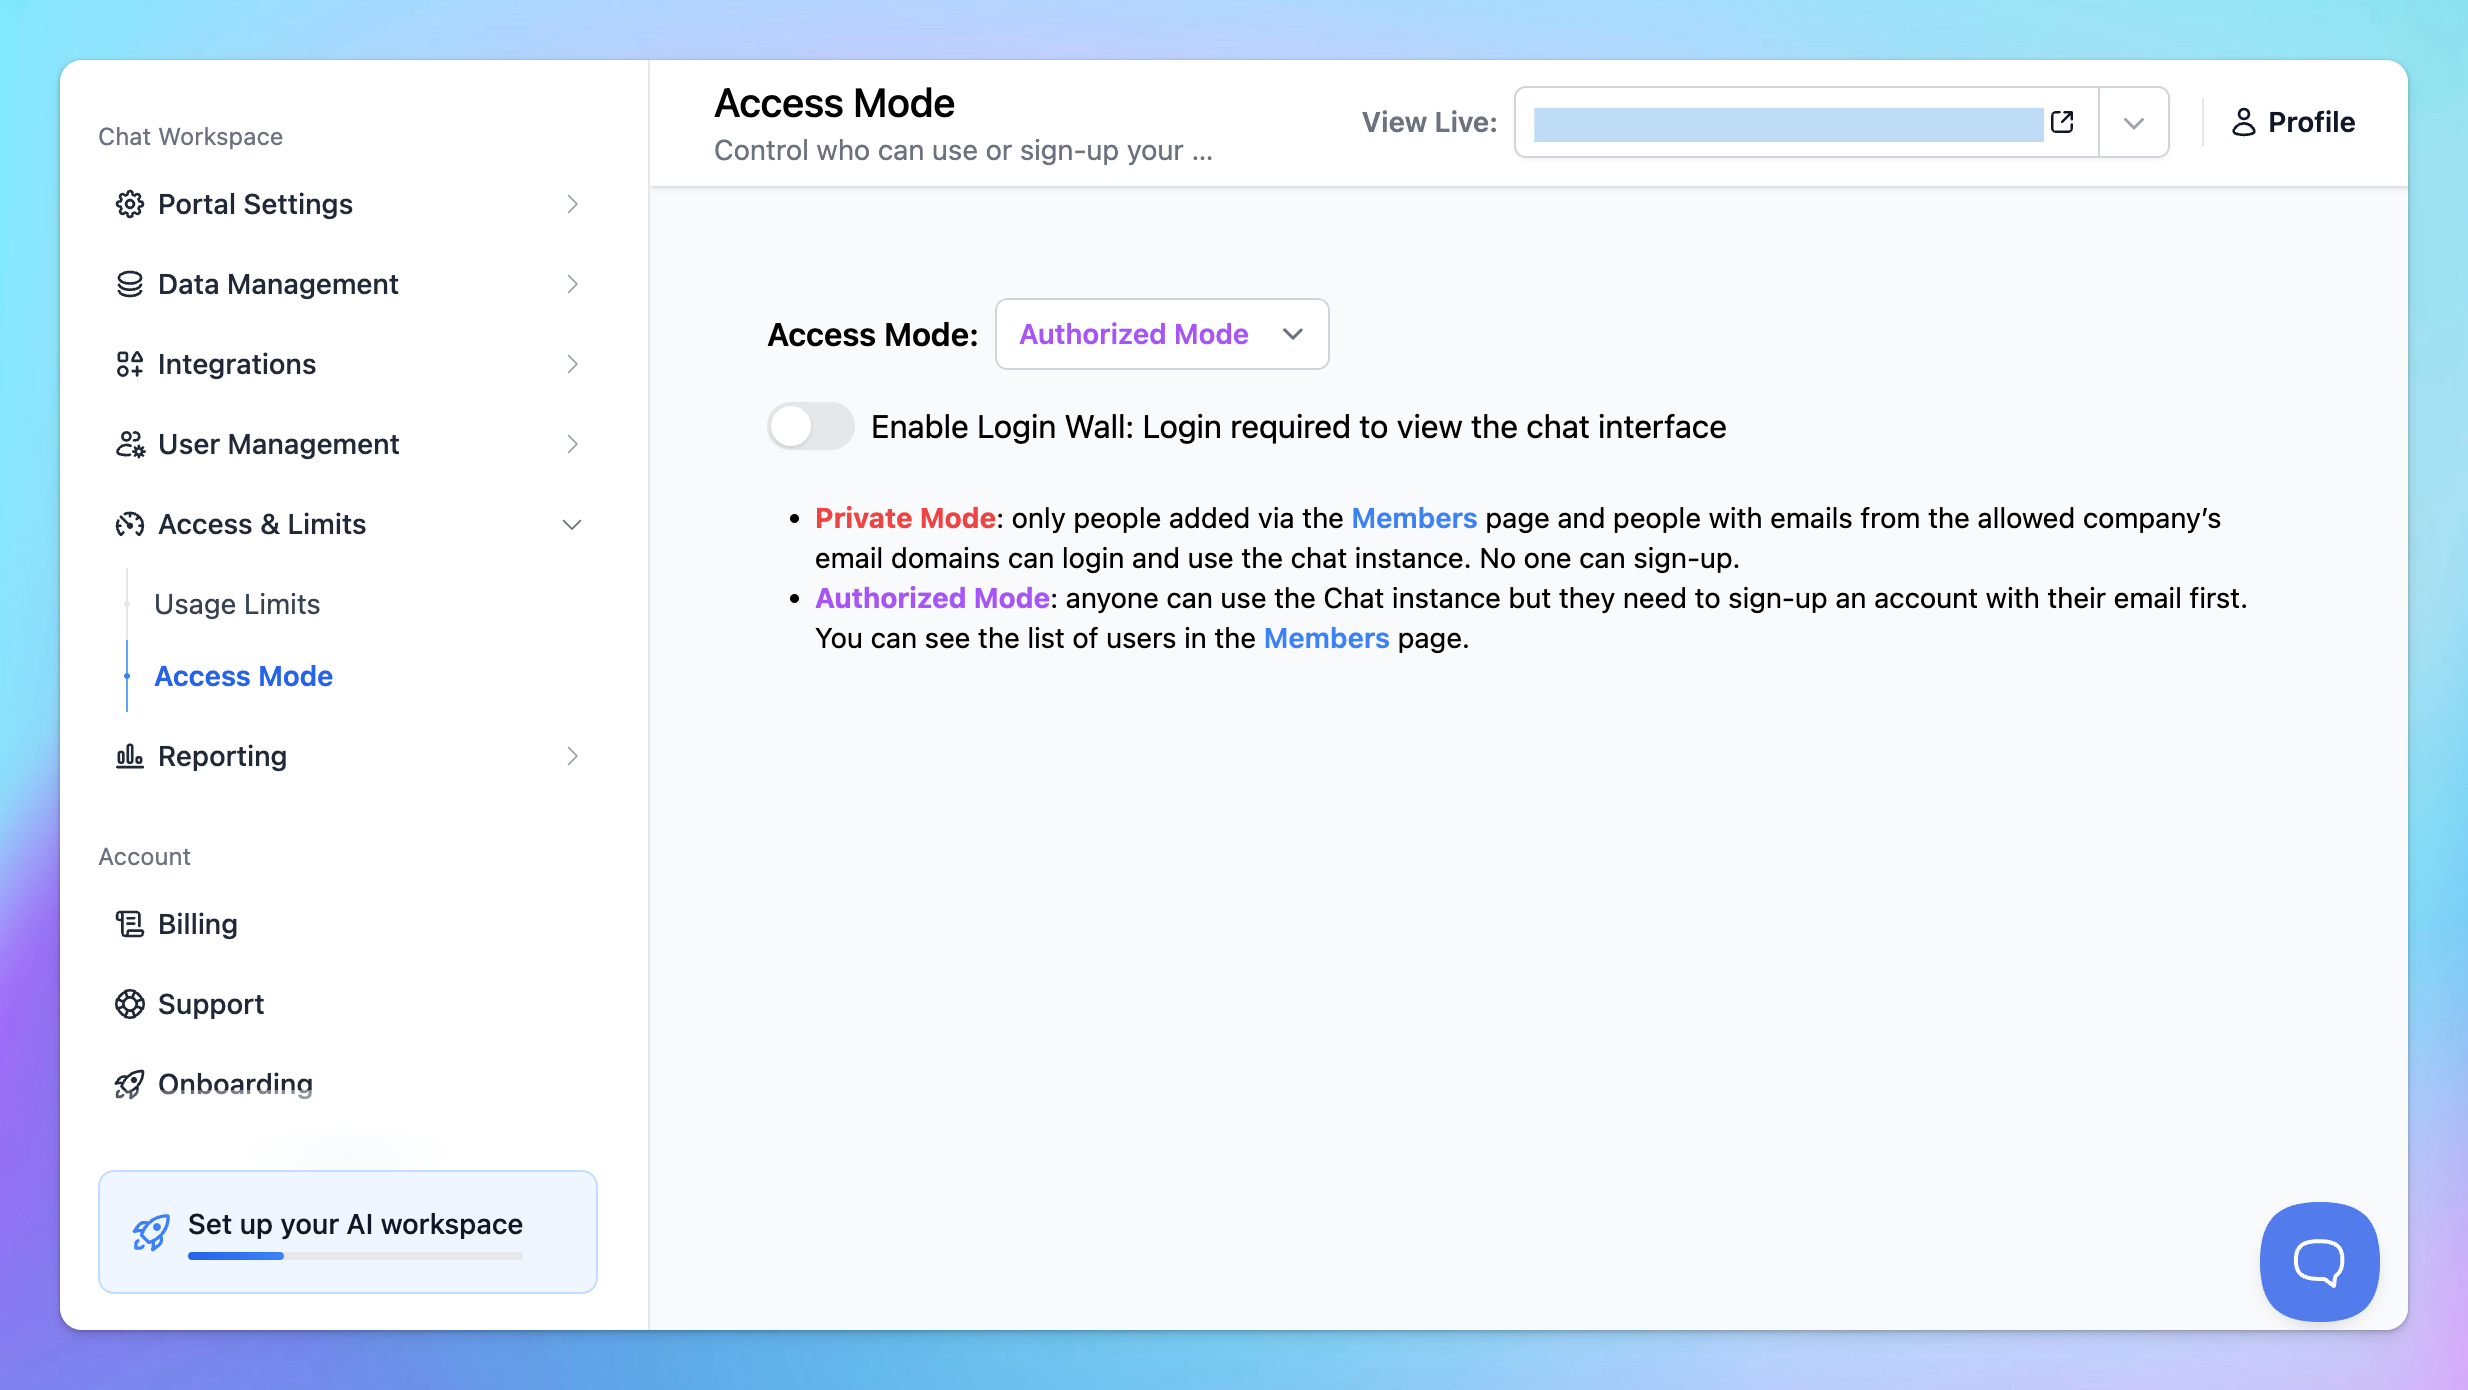The image size is (2468, 1390).
Task: Open the Authorized Mode dropdown
Action: point(1161,334)
